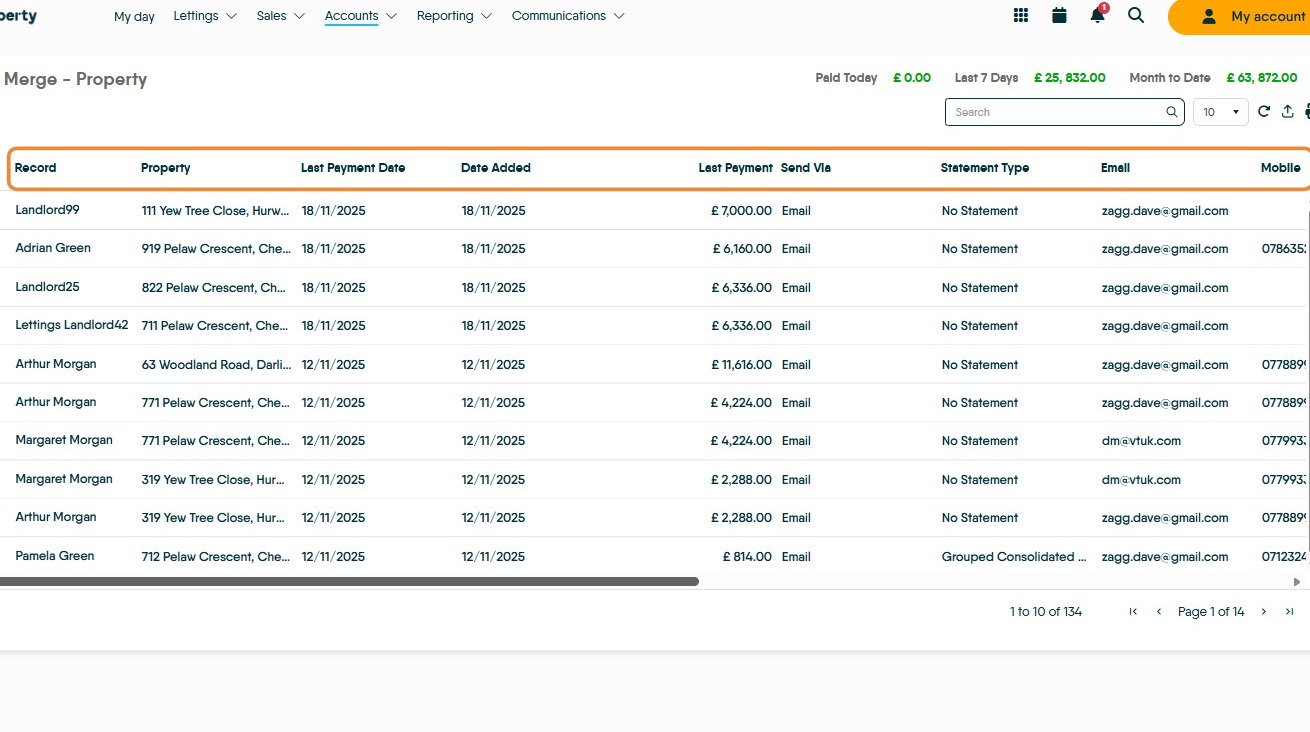Expand the Reporting dropdown menu
Image resolution: width=1310 pixels, height=732 pixels.
(x=454, y=16)
